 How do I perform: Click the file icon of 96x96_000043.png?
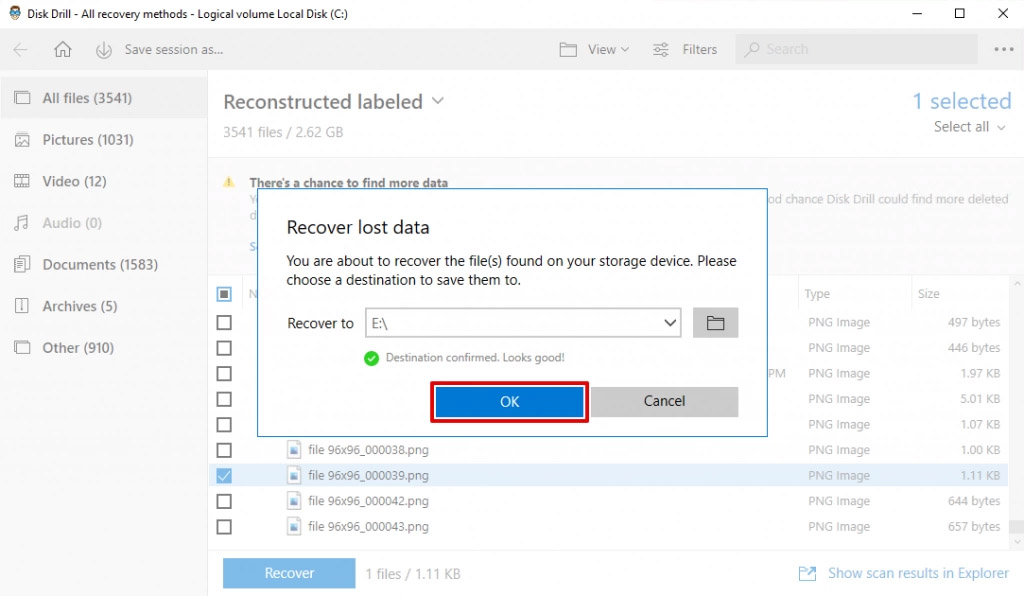point(294,526)
